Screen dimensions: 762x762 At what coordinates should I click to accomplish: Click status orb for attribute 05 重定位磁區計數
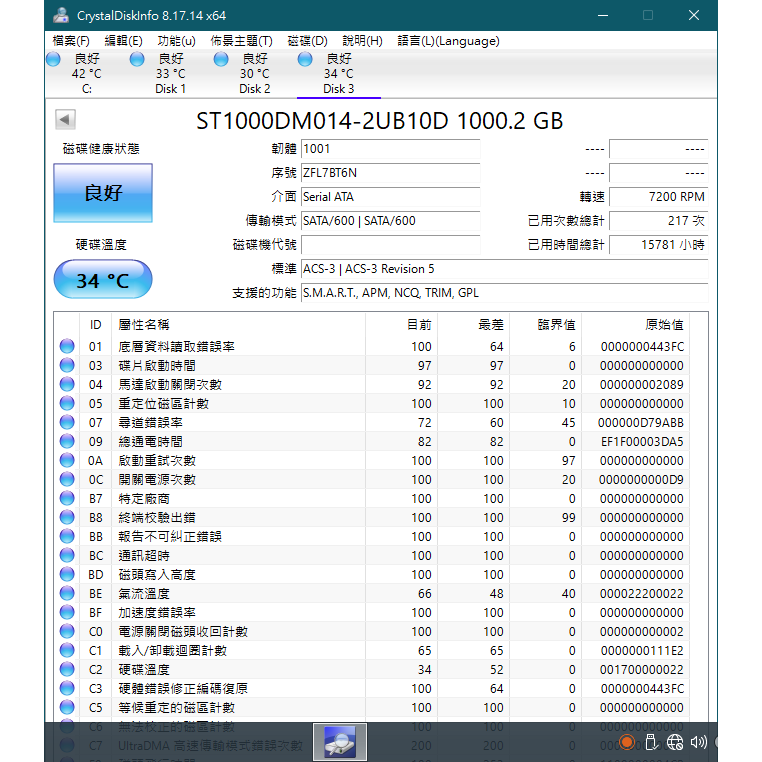click(x=67, y=403)
